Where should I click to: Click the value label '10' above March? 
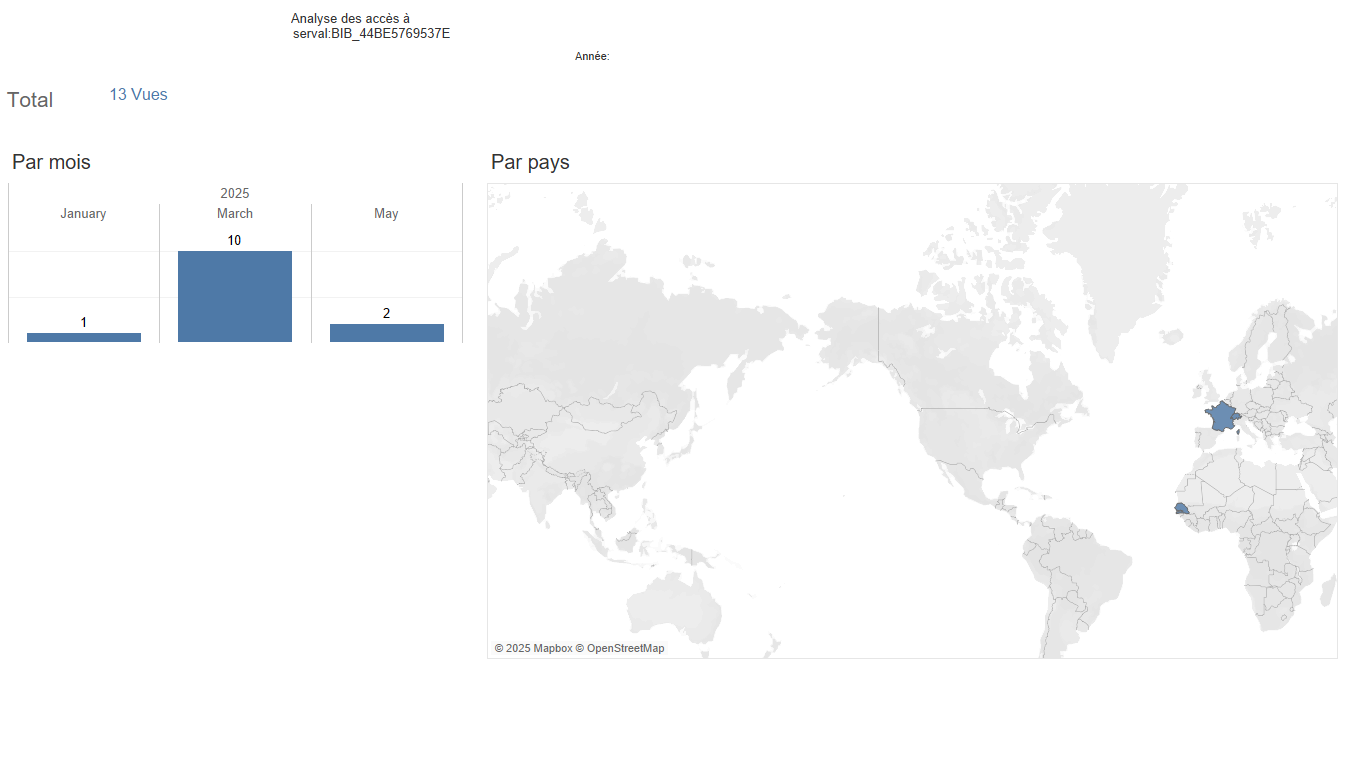[x=234, y=241]
